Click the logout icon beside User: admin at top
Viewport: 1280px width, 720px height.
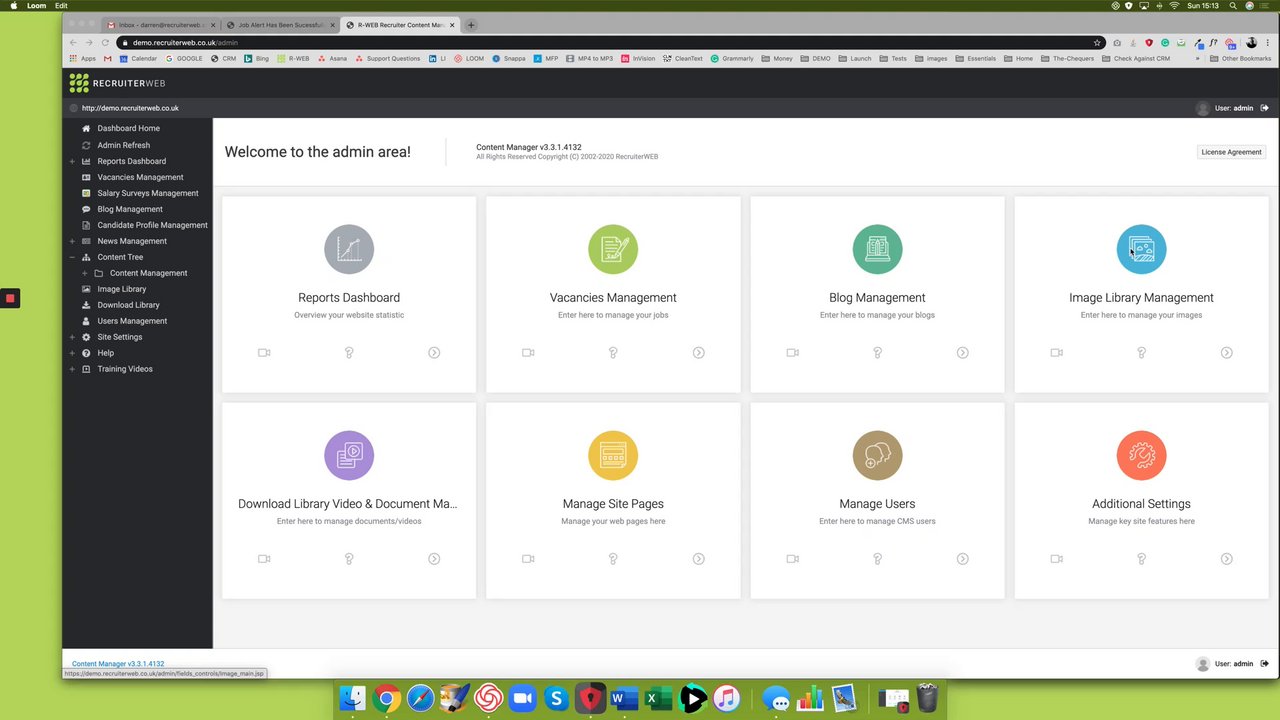click(x=1264, y=108)
